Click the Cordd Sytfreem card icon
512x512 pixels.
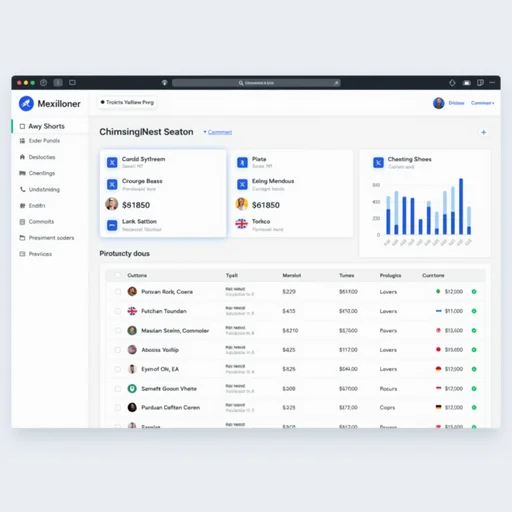[x=112, y=162]
